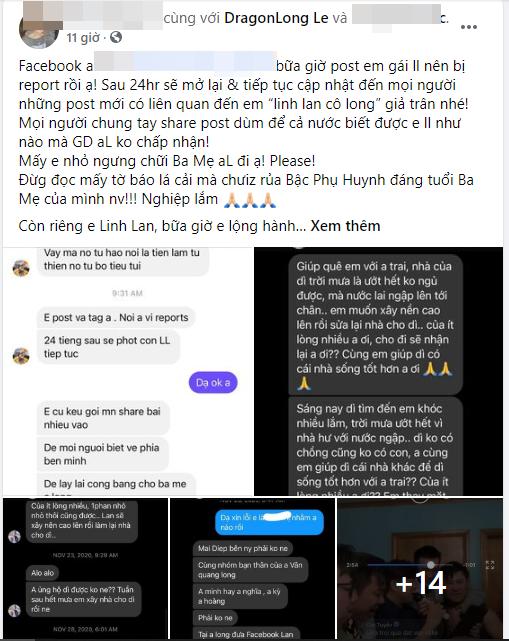The image size is (509, 641).
Task: Click avatar beside 'A ủng hộ dì' message
Action: [x=15, y=610]
